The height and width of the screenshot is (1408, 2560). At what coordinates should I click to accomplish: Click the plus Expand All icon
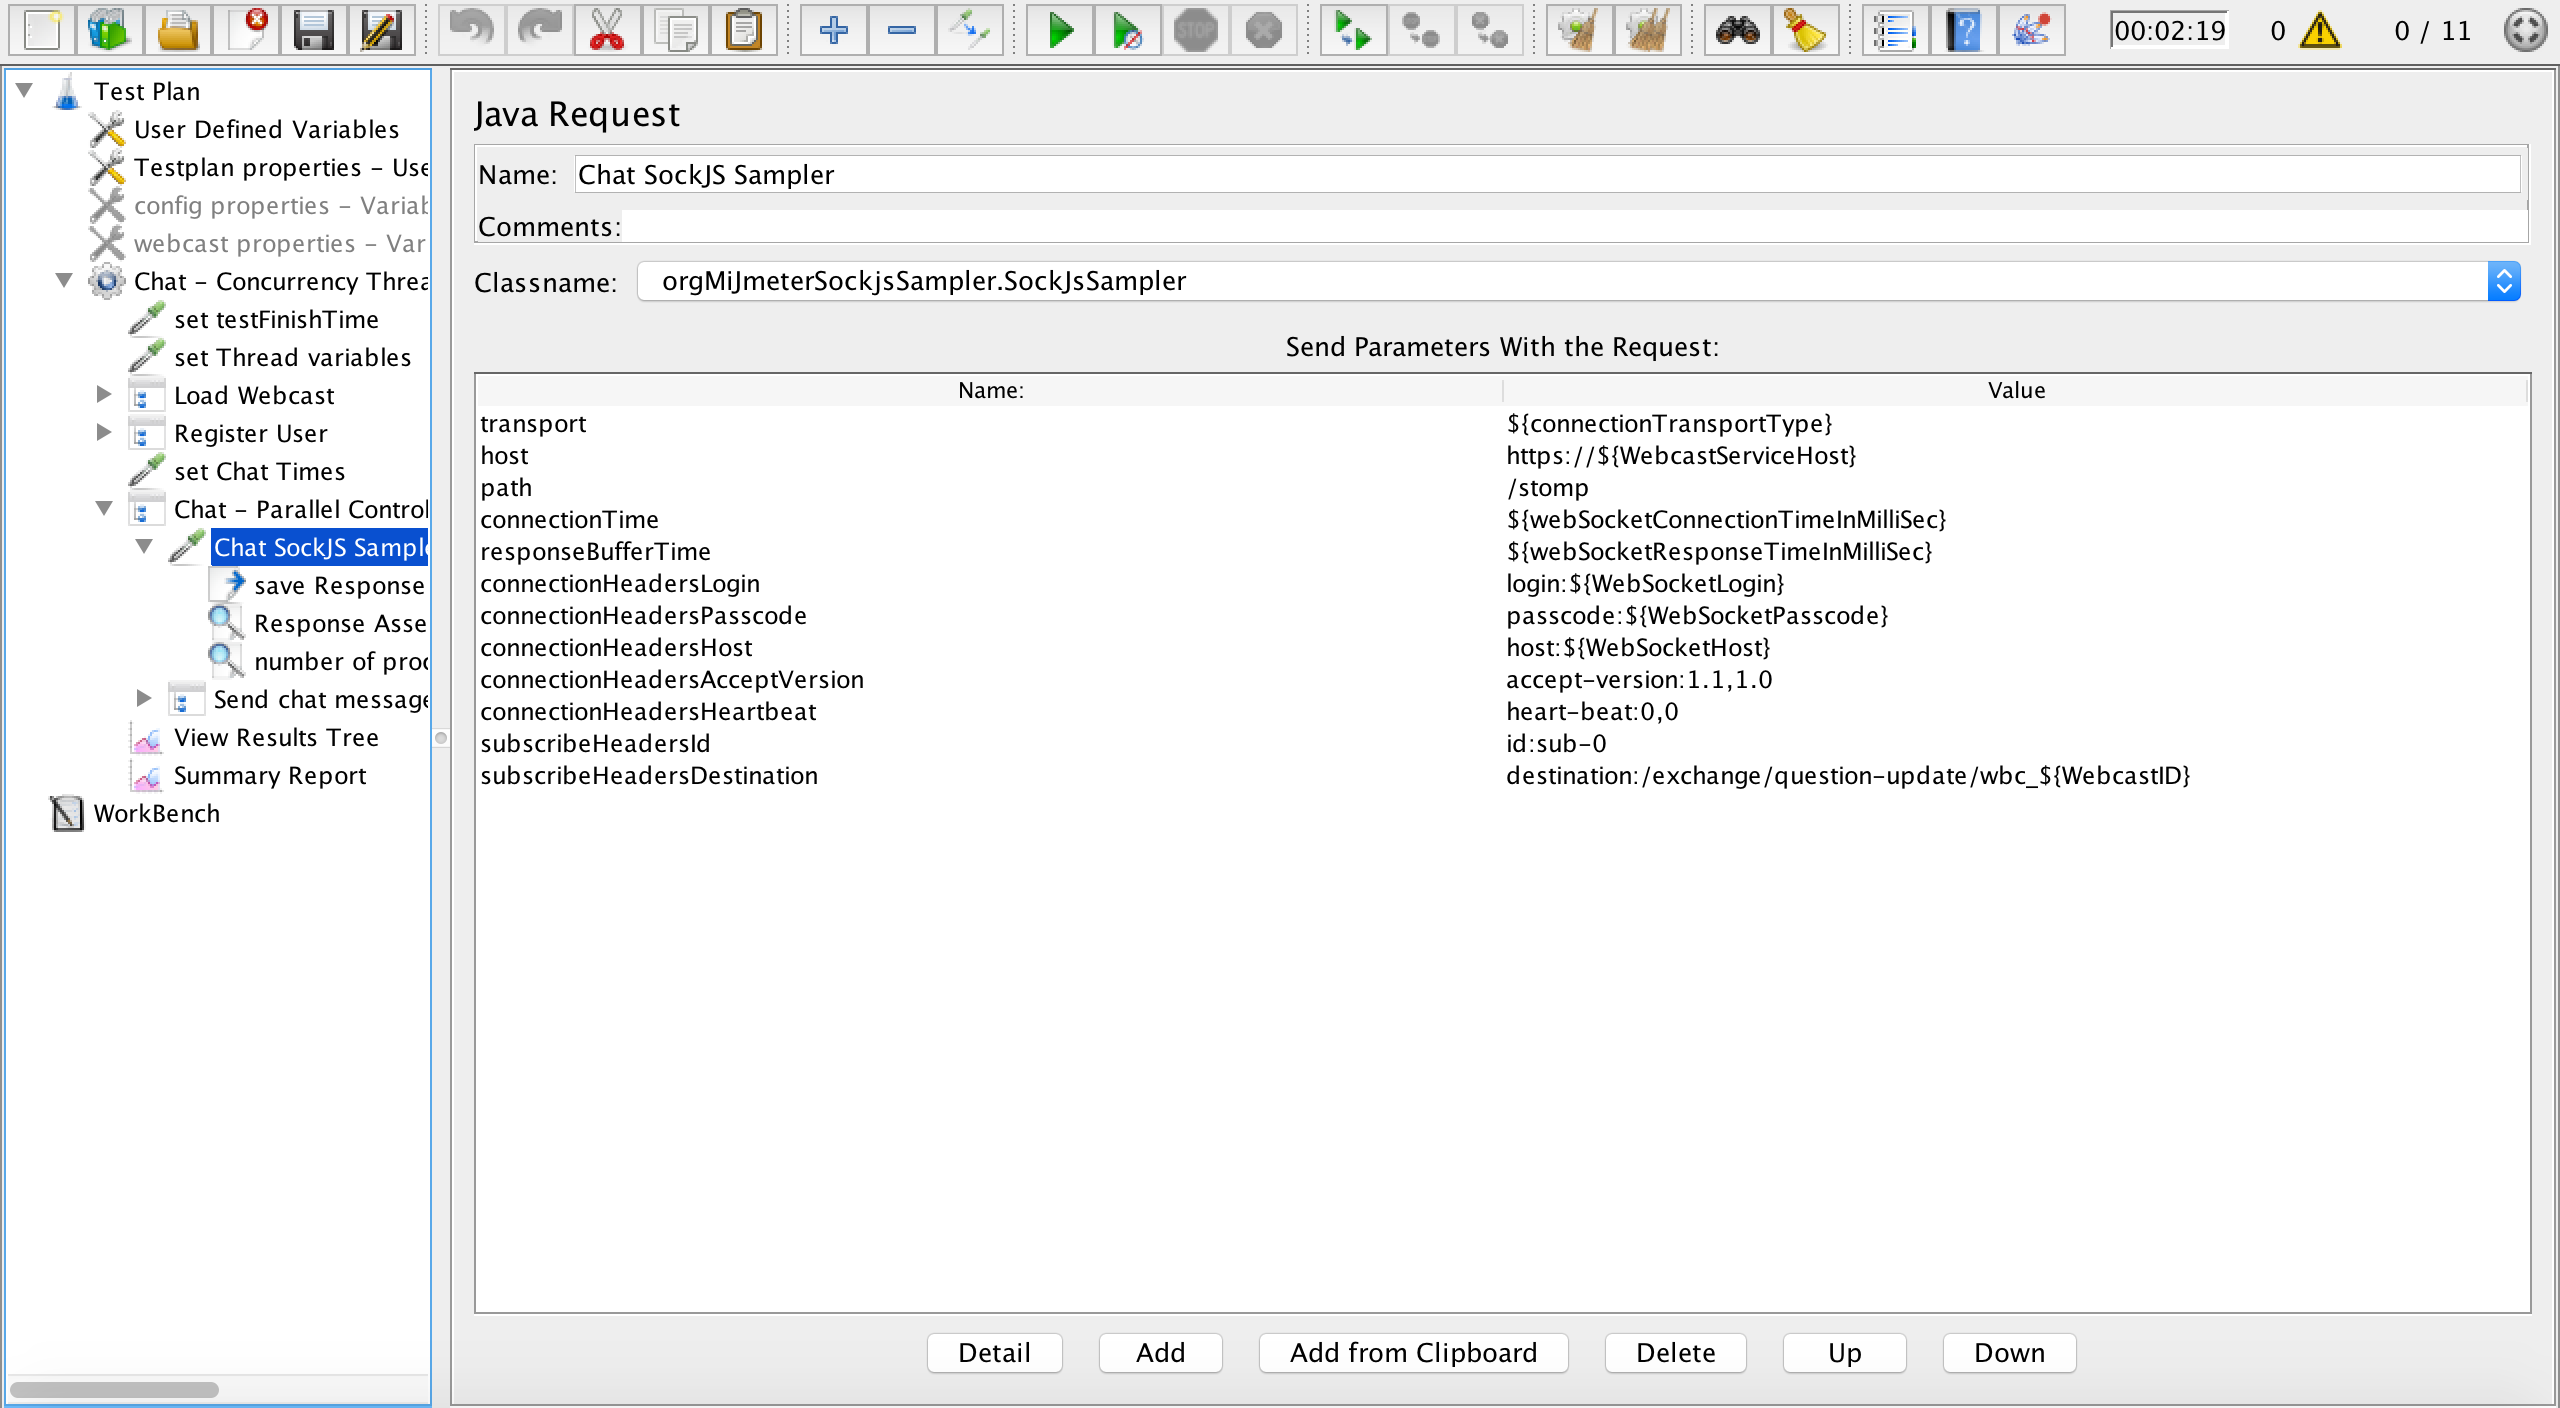(x=833, y=31)
